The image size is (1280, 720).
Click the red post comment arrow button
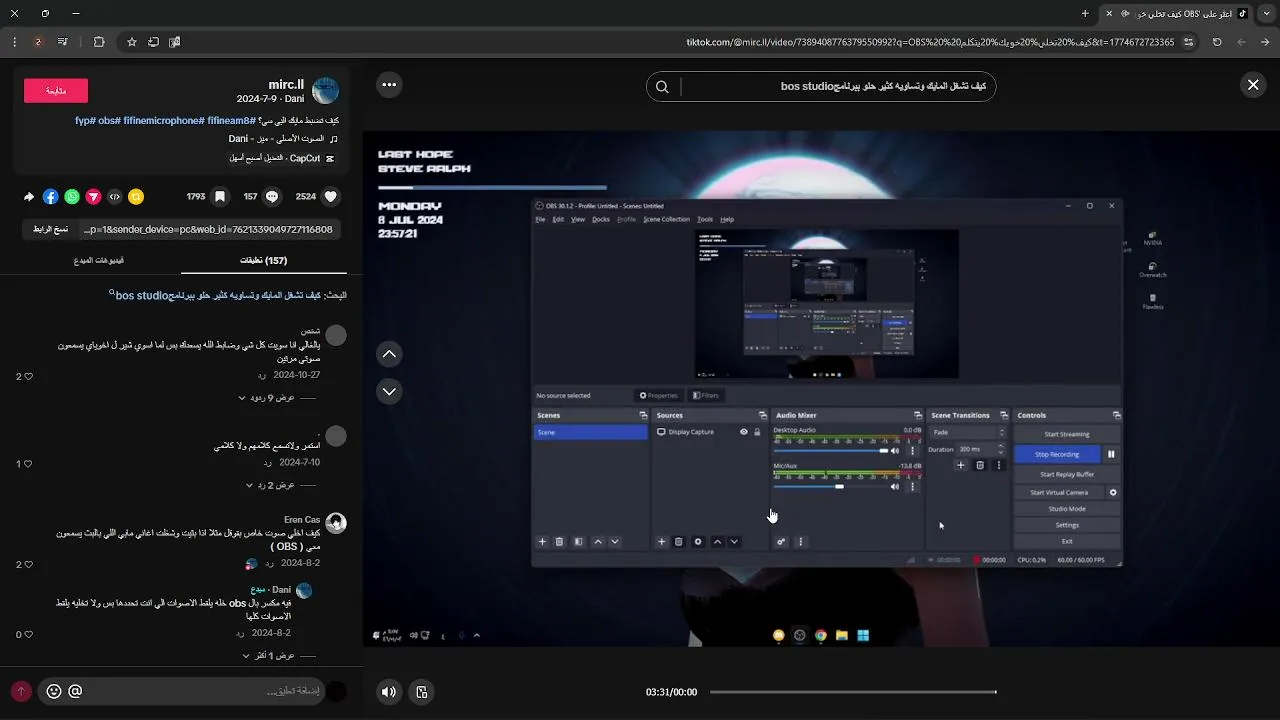[21, 691]
